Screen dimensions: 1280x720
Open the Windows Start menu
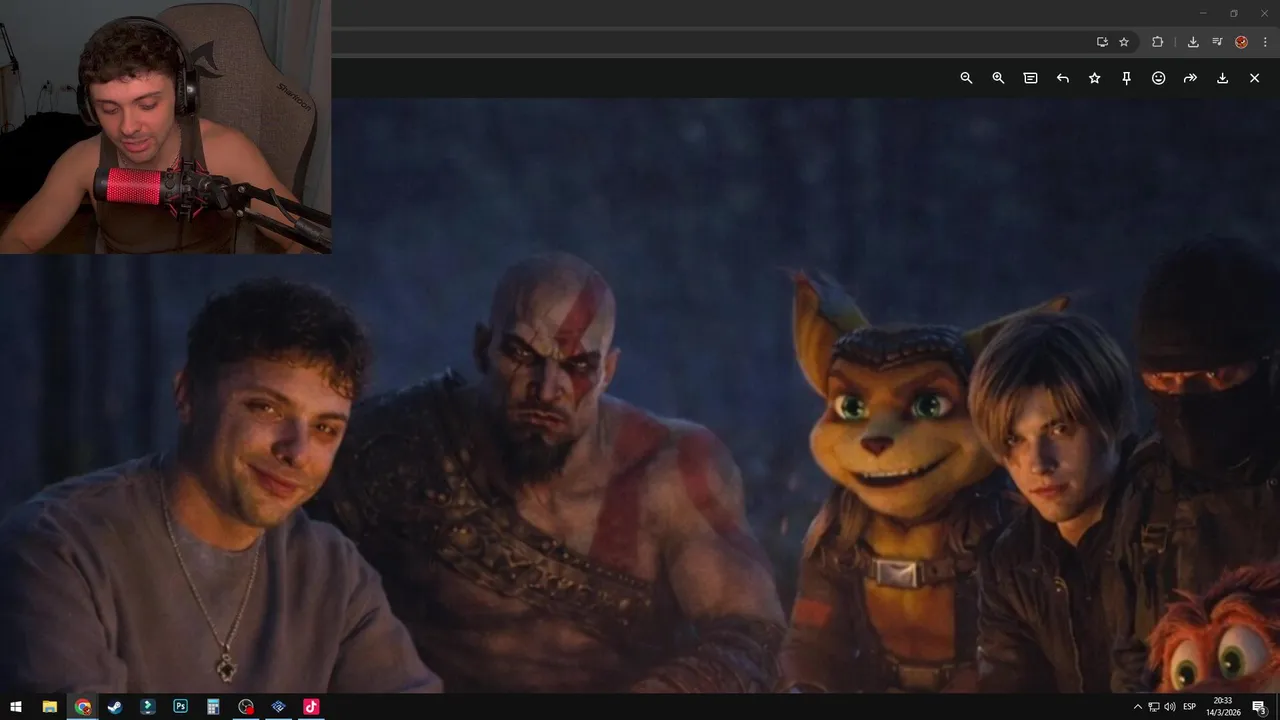[x=16, y=707]
